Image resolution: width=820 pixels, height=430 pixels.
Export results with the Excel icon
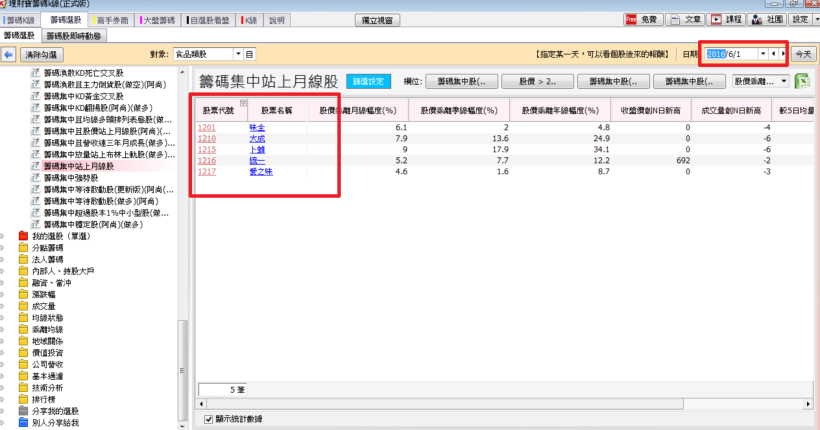[x=802, y=81]
